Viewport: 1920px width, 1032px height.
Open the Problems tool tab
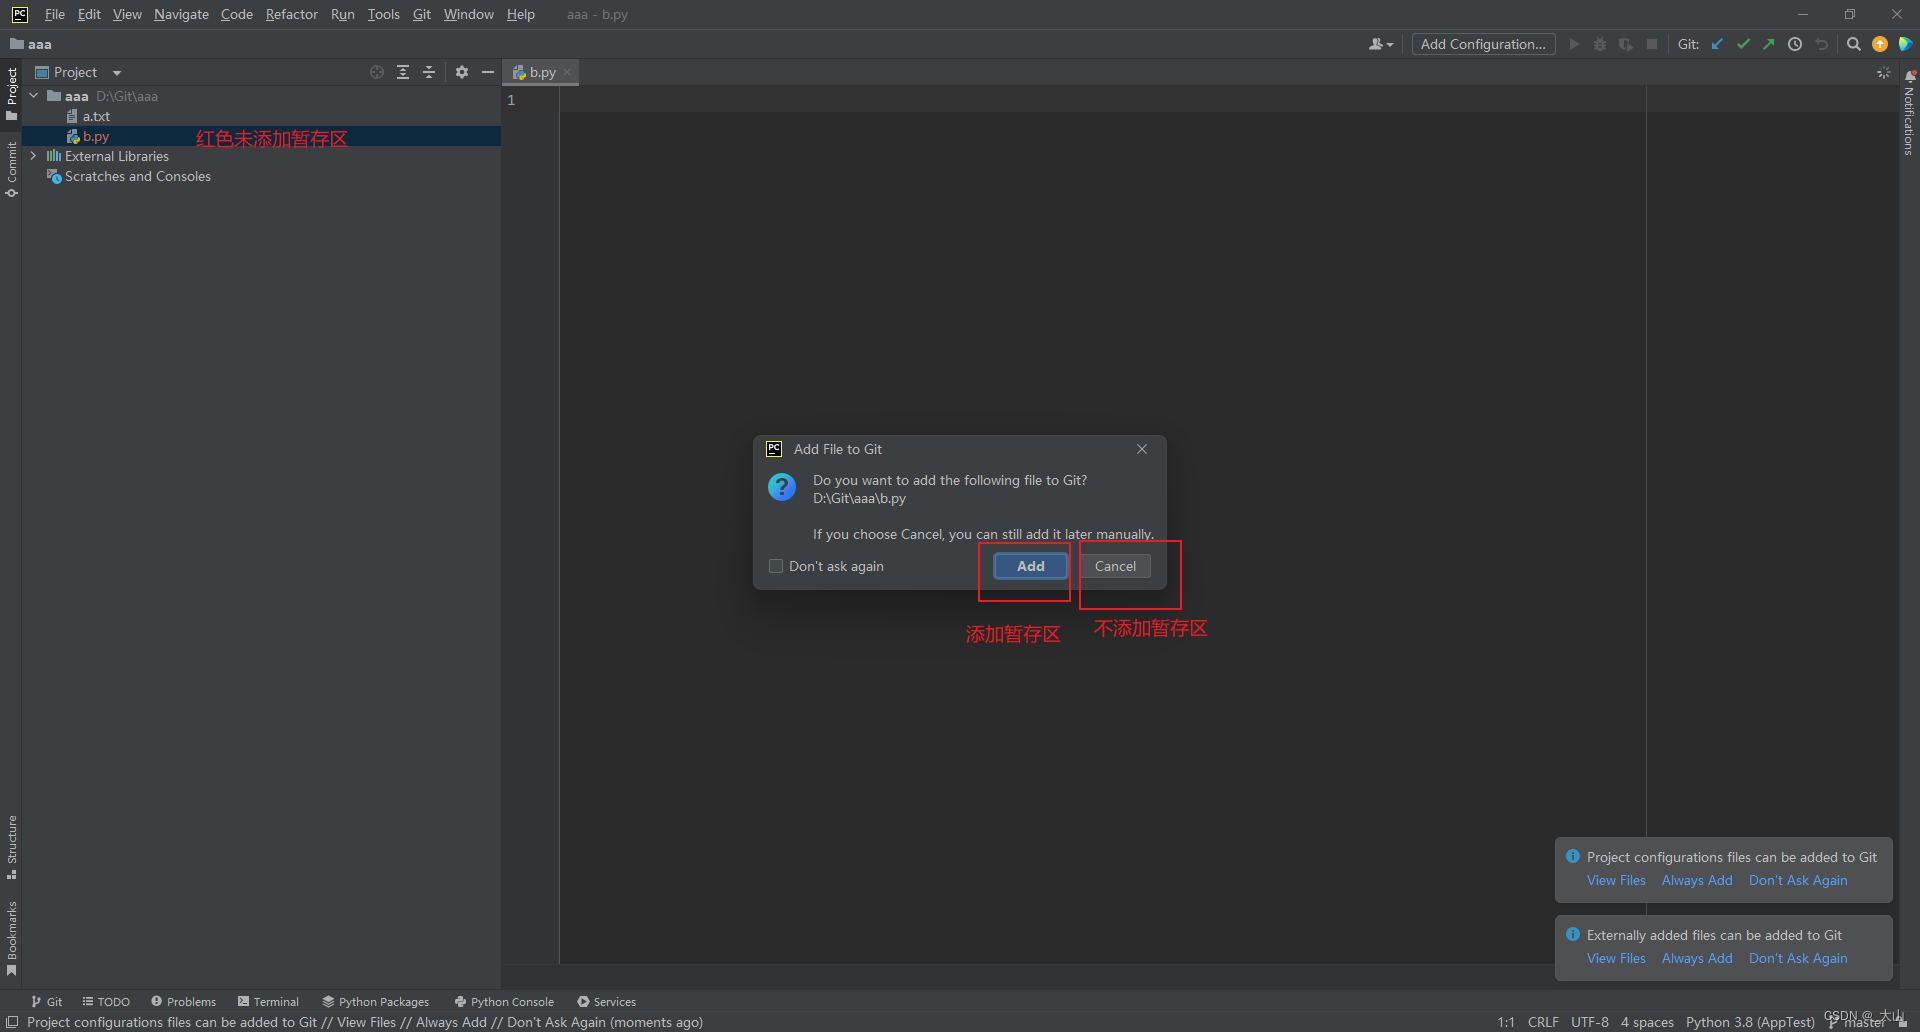click(183, 1001)
